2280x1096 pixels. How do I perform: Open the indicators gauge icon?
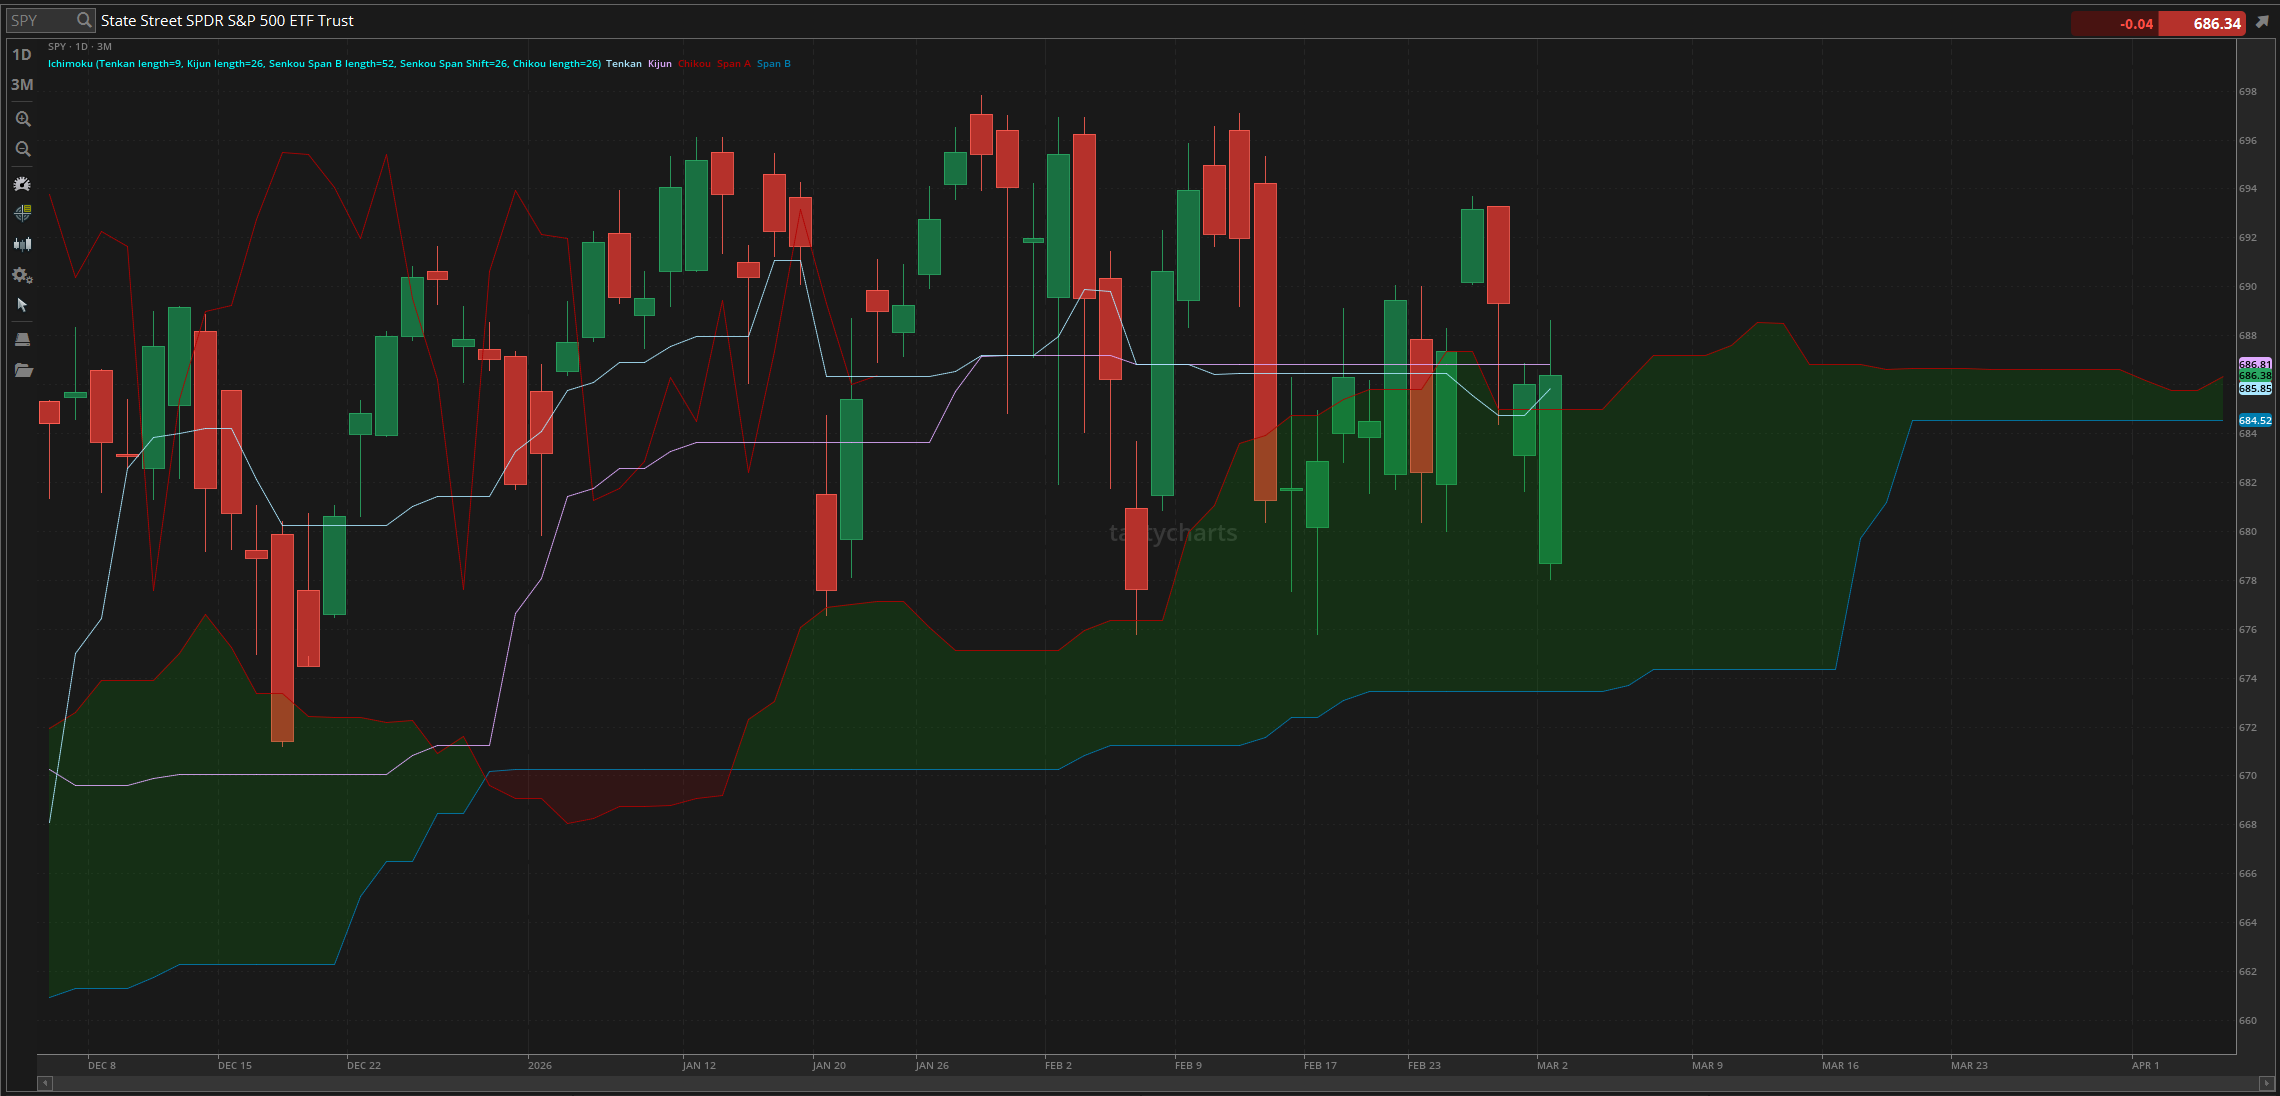coord(22,184)
